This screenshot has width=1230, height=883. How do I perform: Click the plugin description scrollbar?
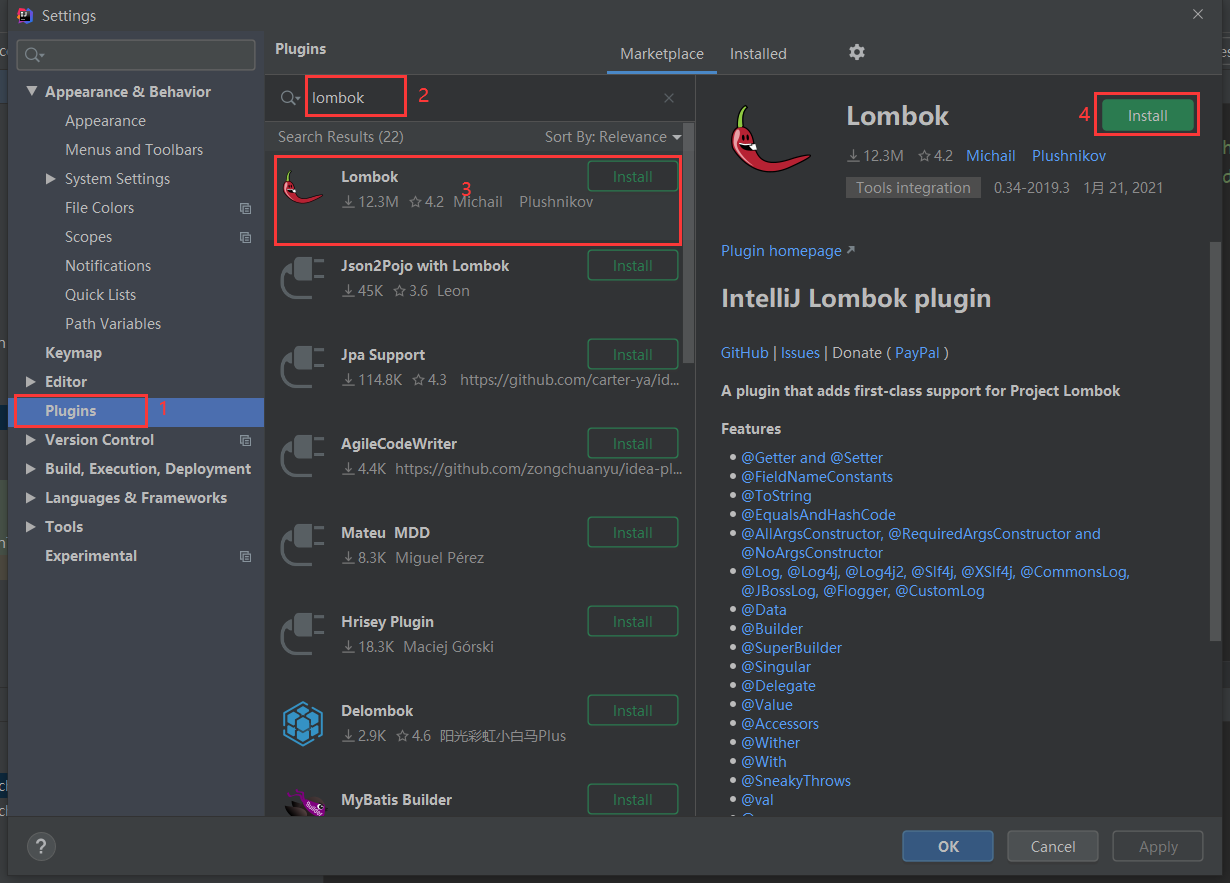[1215, 440]
